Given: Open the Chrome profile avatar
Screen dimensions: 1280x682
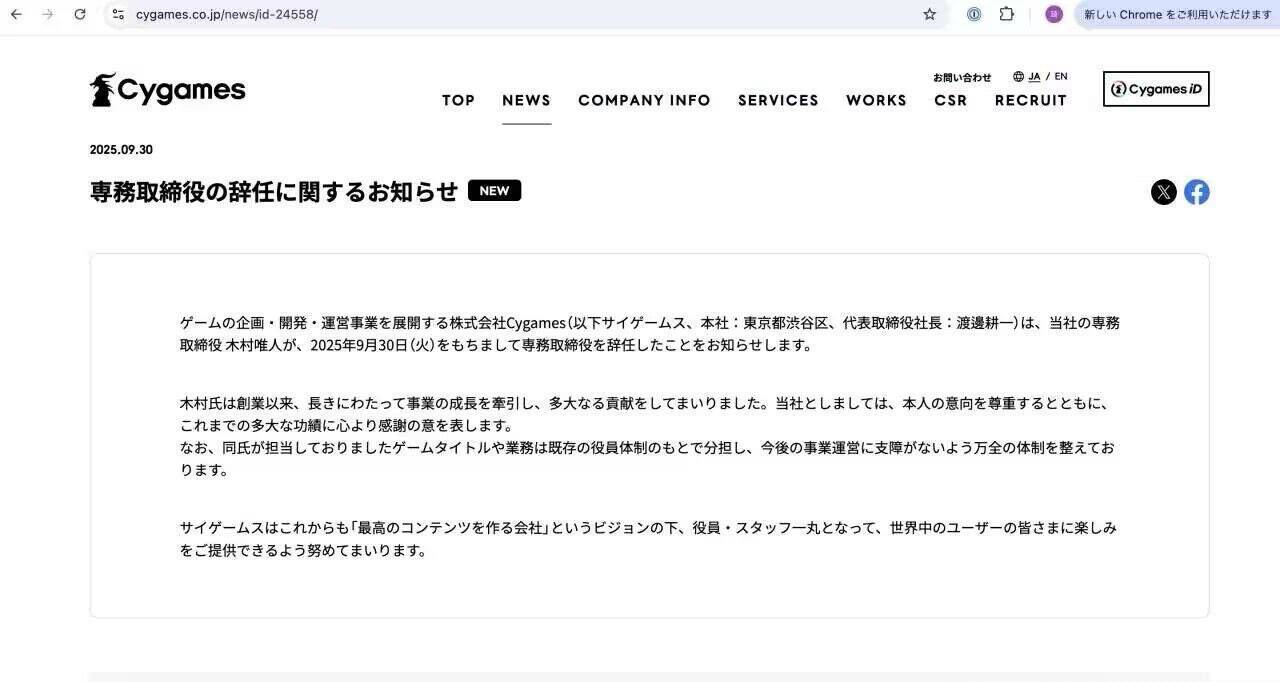Looking at the screenshot, I should (1054, 14).
